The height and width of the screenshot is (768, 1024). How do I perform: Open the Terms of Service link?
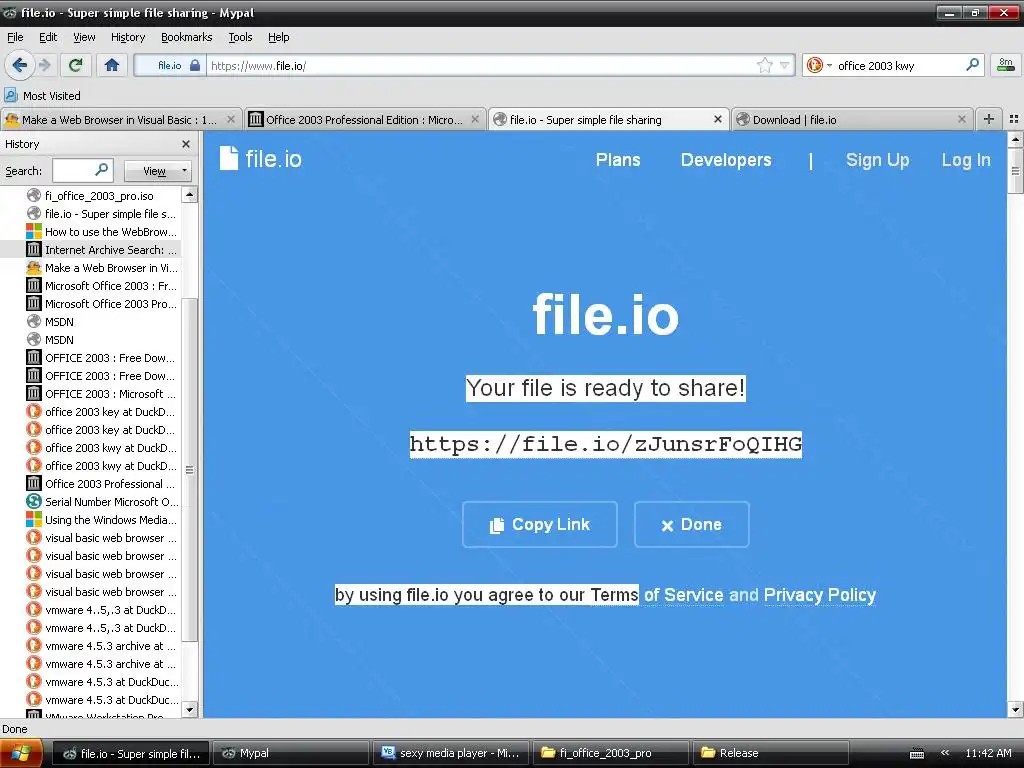[656, 595]
